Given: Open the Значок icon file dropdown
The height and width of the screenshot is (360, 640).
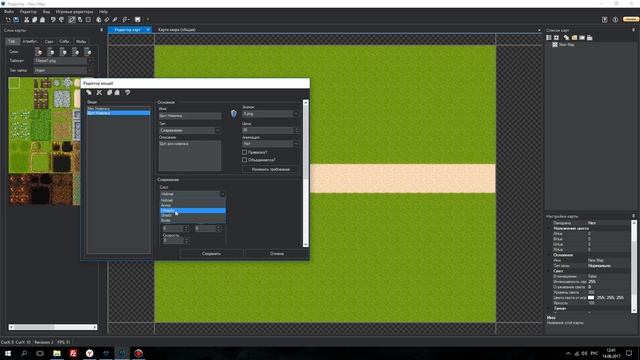Looking at the screenshot, I should [x=270, y=114].
